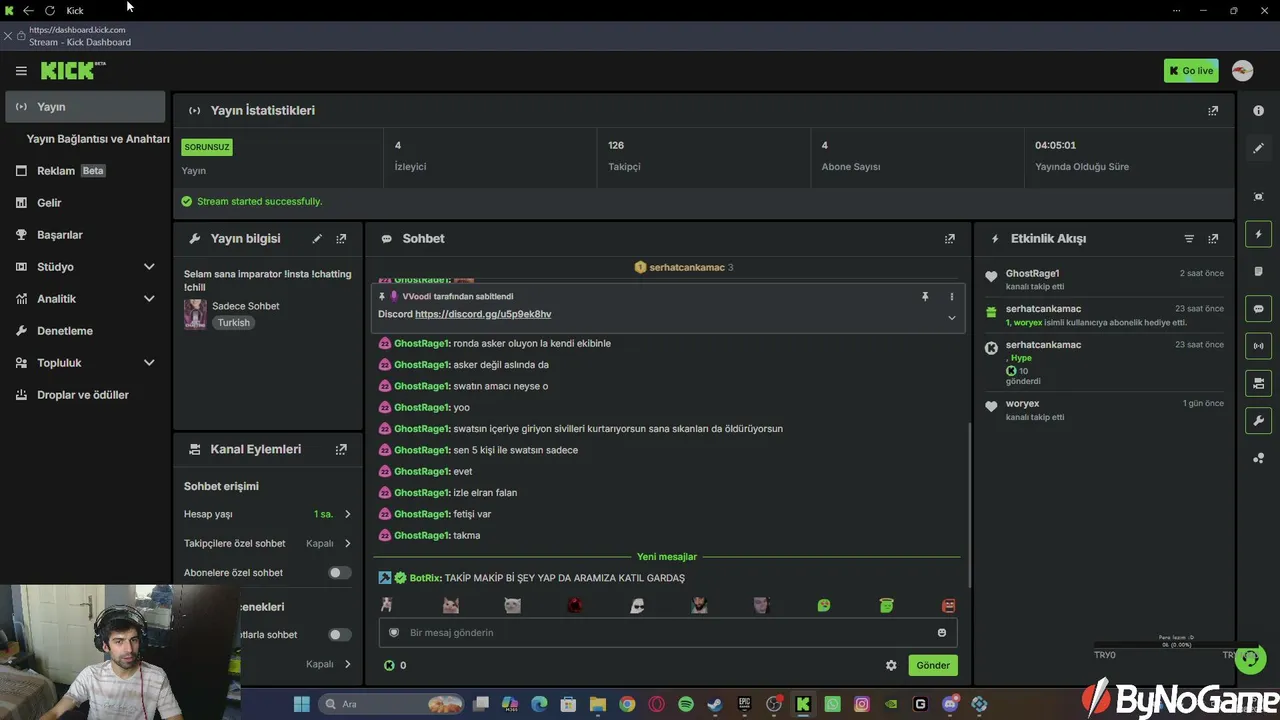Open the profile avatar menu
The image size is (1280, 720).
click(x=1242, y=71)
